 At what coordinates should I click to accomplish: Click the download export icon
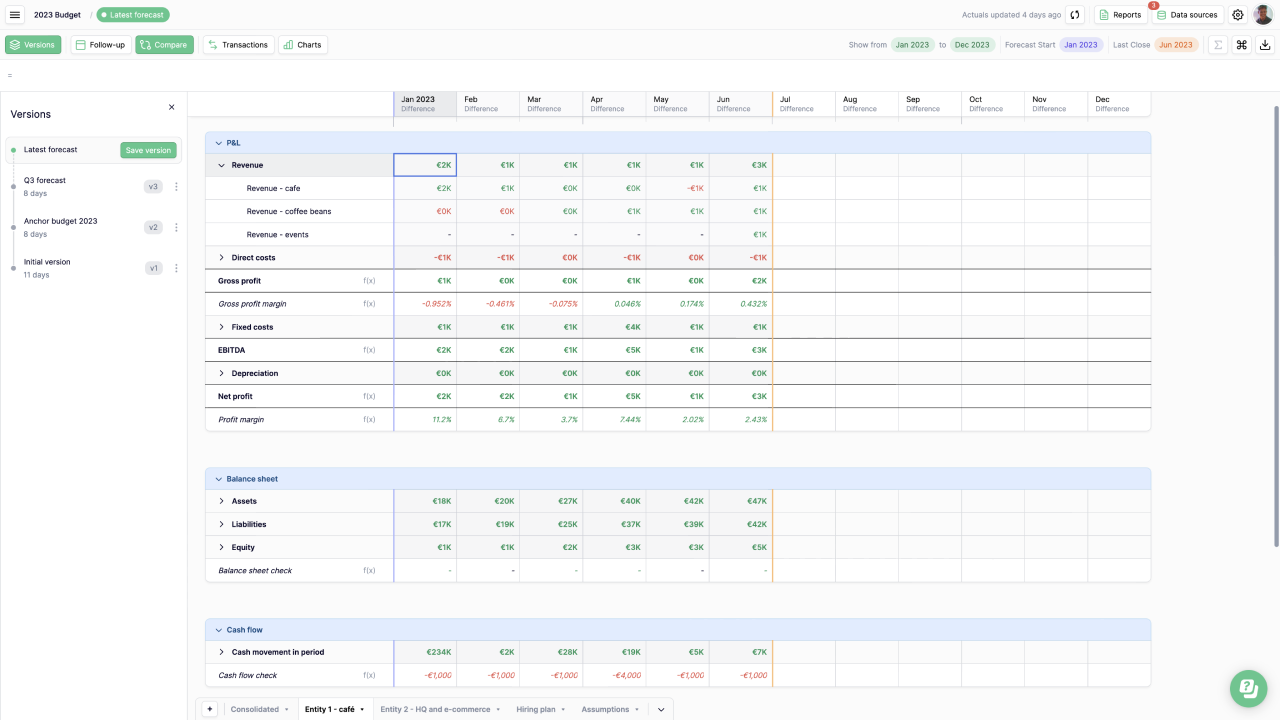tap(1265, 45)
